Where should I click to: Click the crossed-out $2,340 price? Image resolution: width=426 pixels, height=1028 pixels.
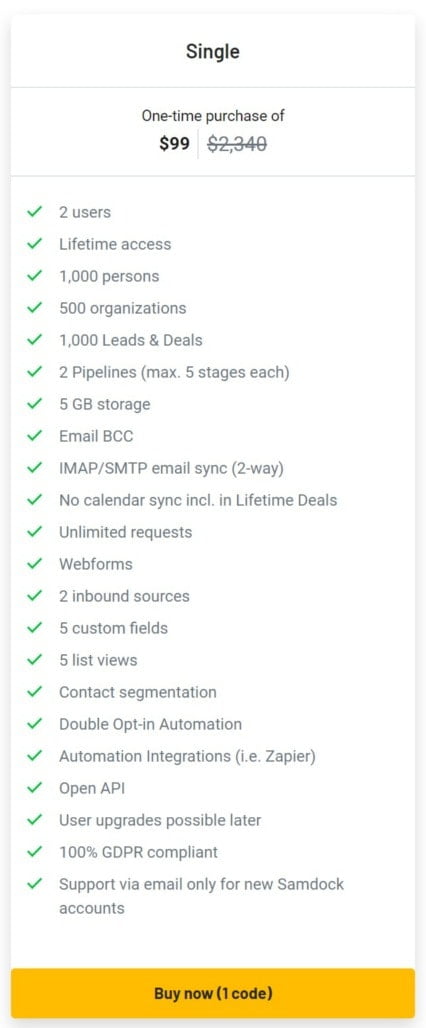(x=237, y=144)
